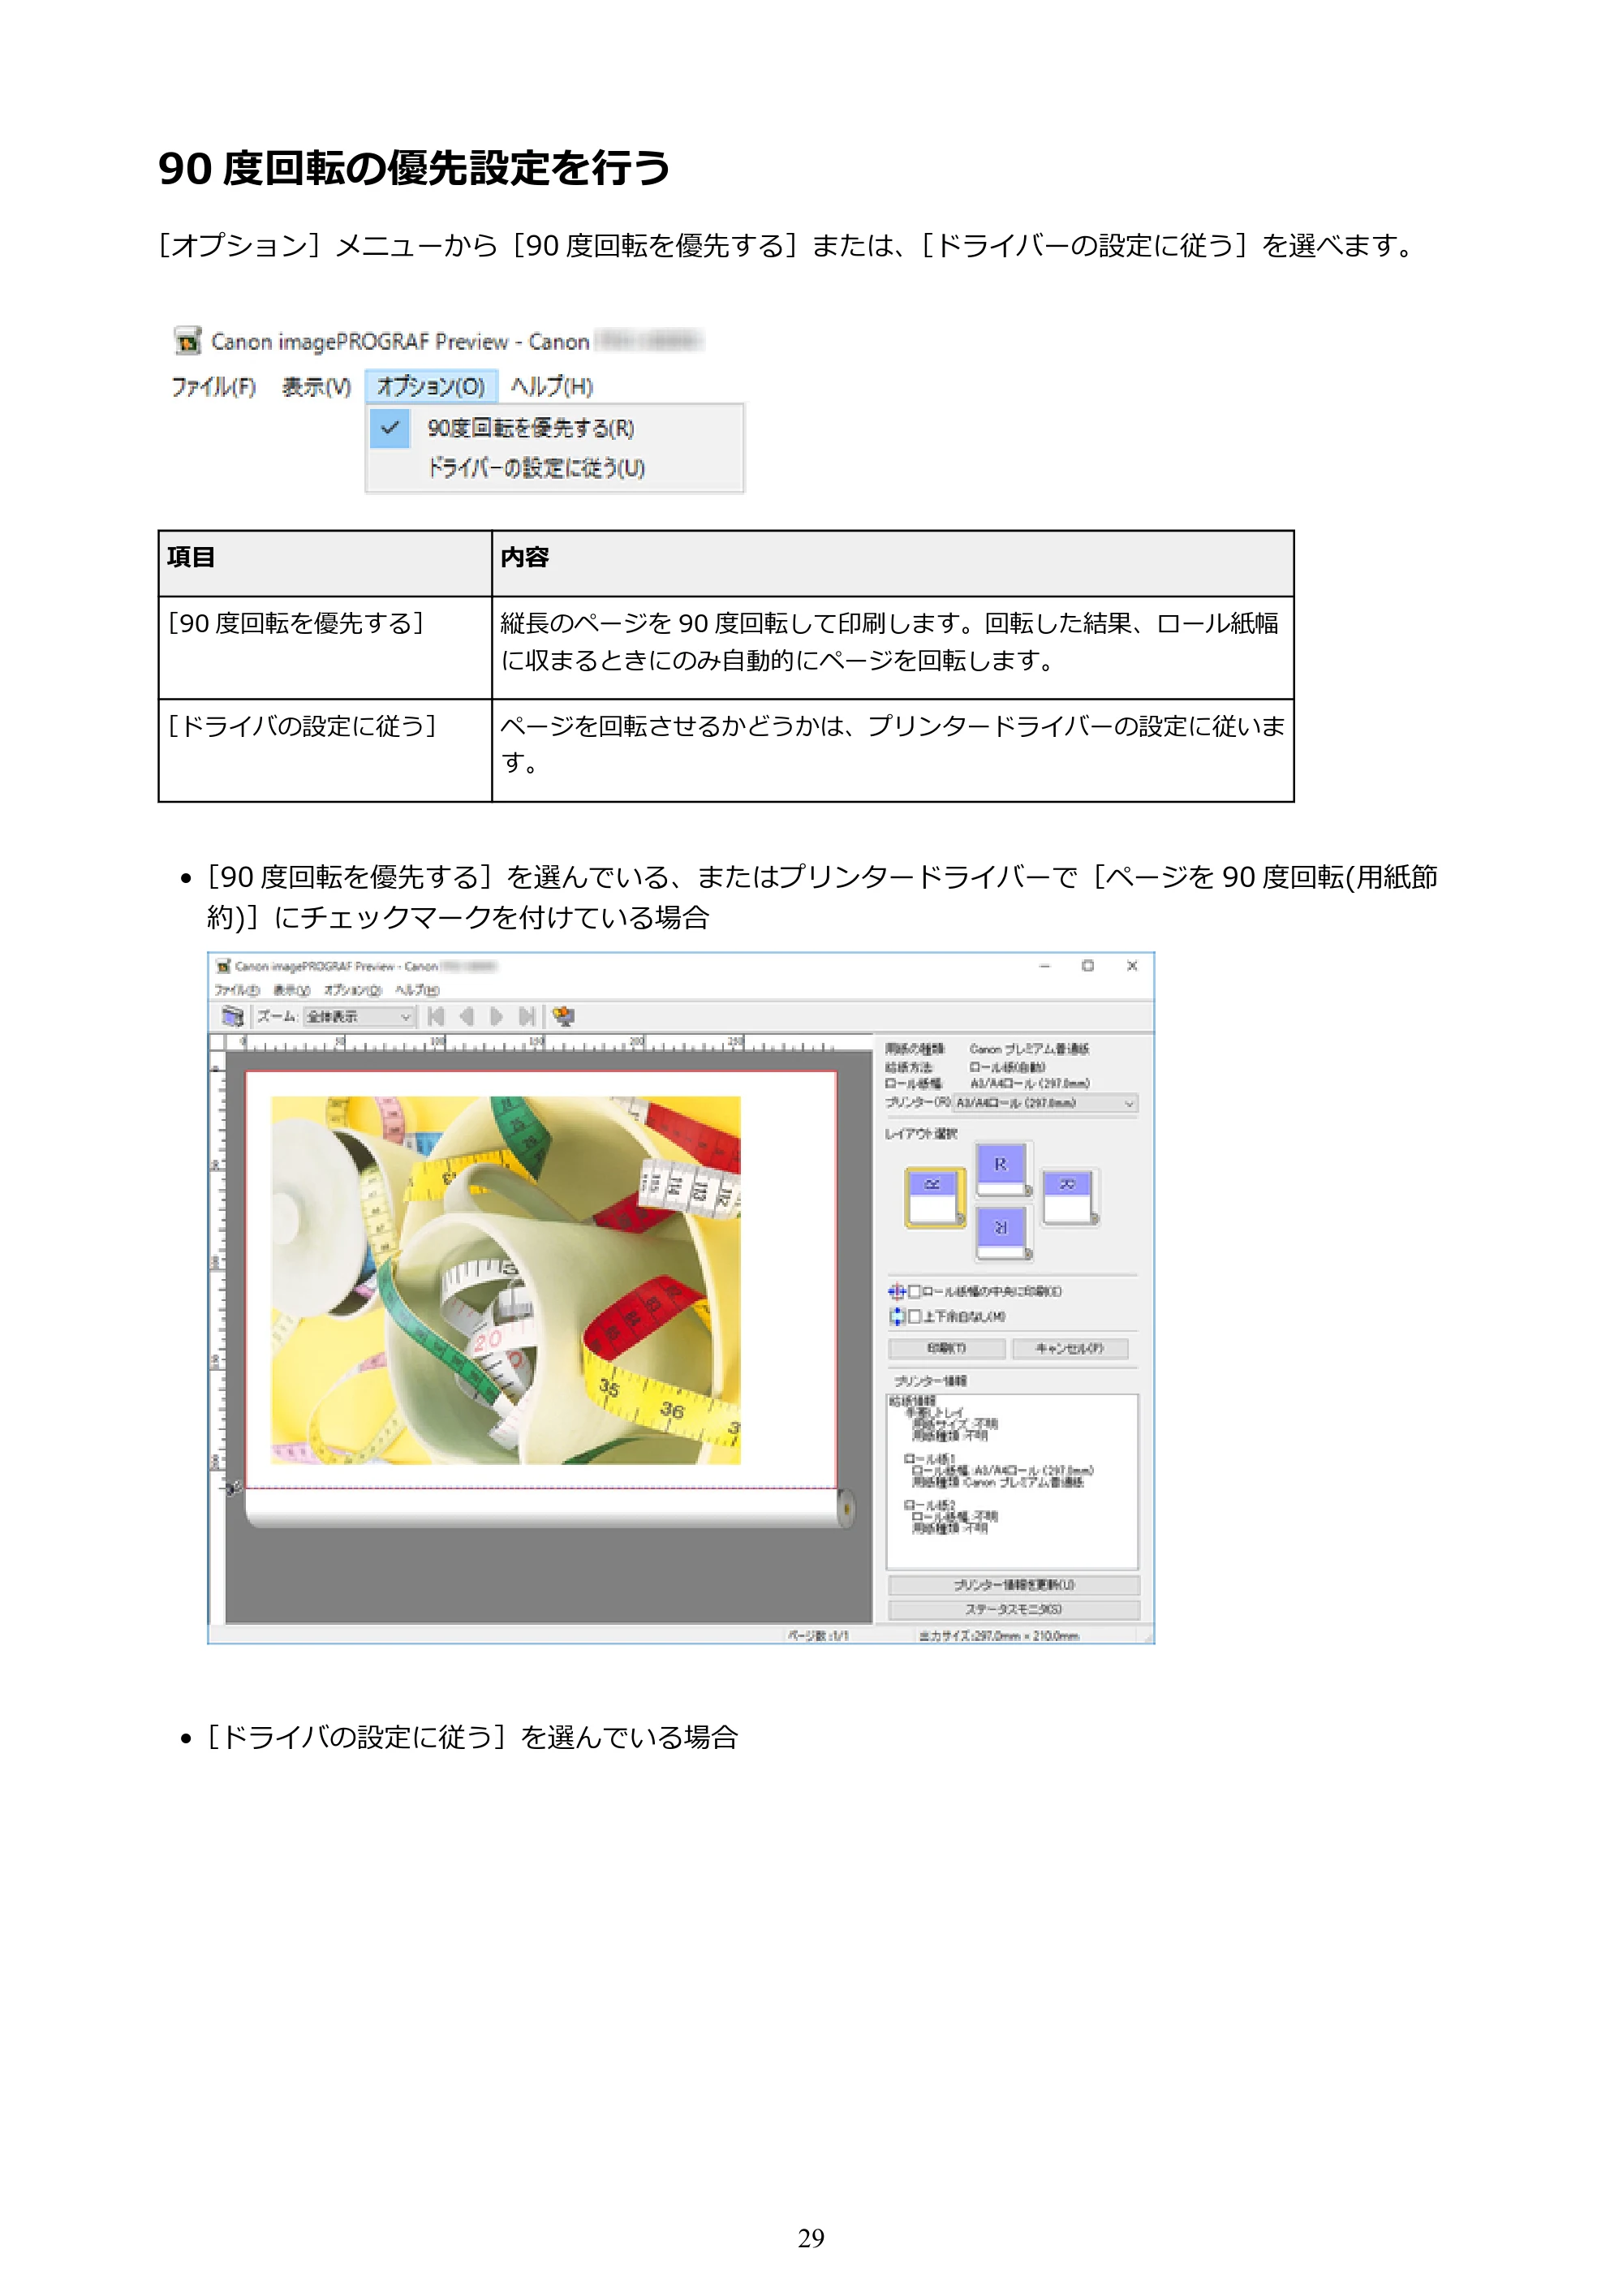Viewport: 1623px width, 2296px height.
Task: Tick ロール紙幅の中央に印刷 checkbox
Action: coord(914,1291)
